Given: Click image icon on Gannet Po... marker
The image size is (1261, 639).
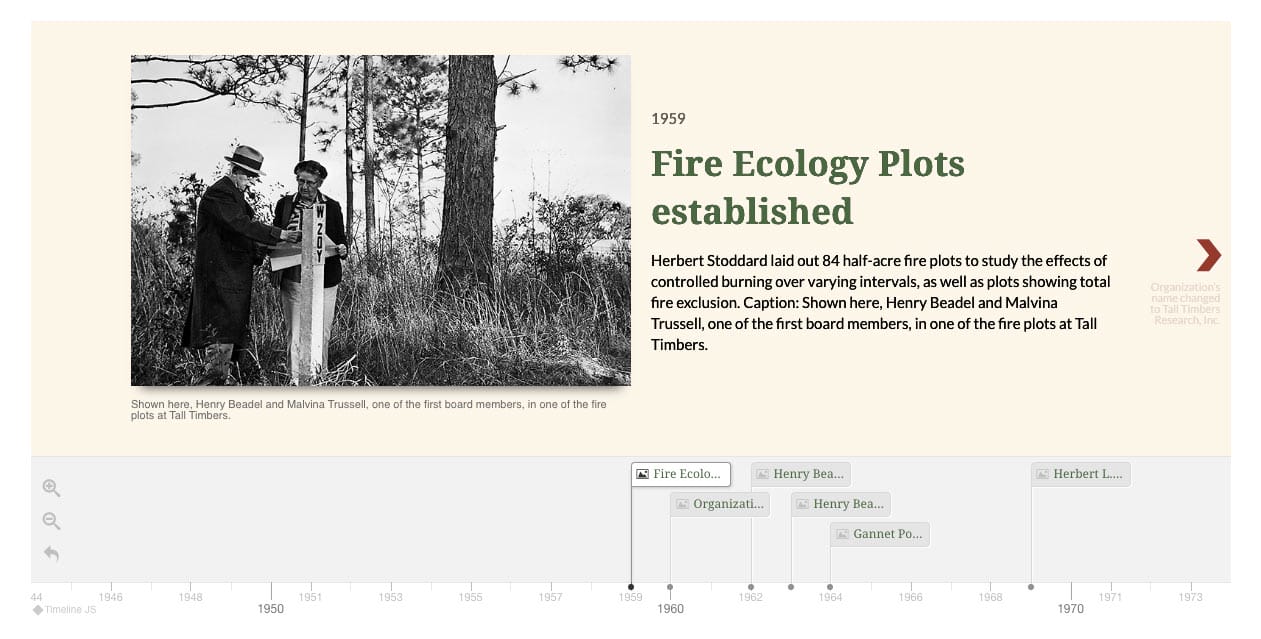Looking at the screenshot, I should pyautogui.click(x=842, y=534).
